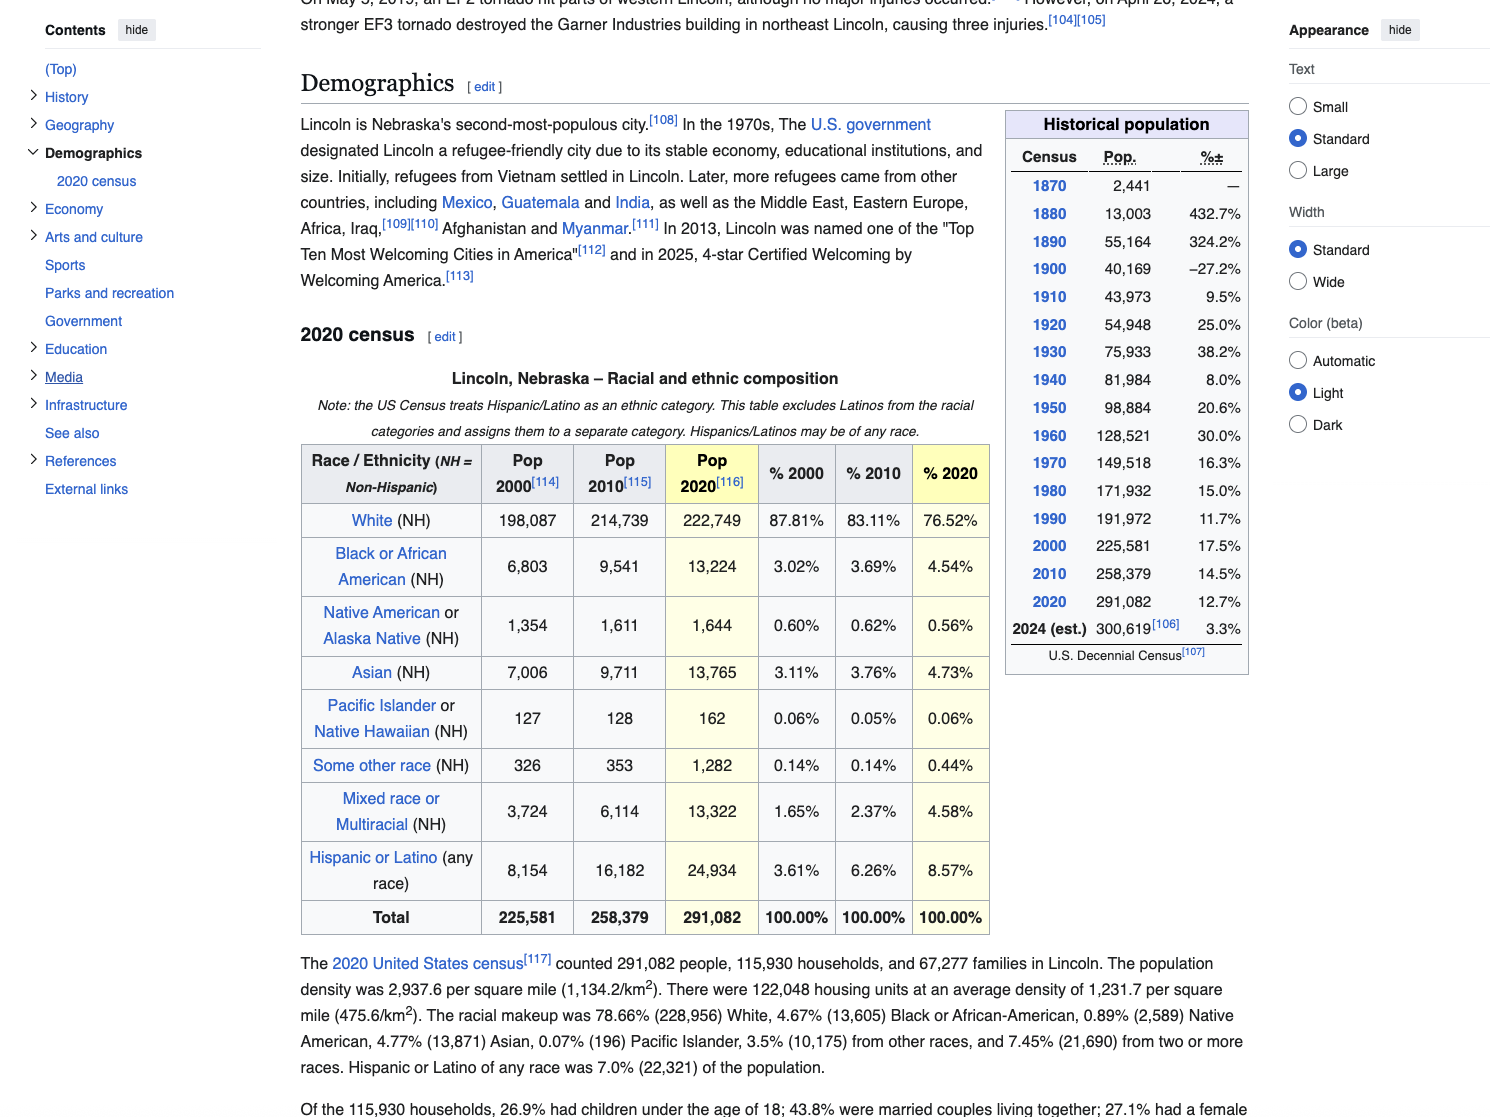1490x1117 pixels.
Task: Hide the Appearance panel
Action: coord(1400,30)
